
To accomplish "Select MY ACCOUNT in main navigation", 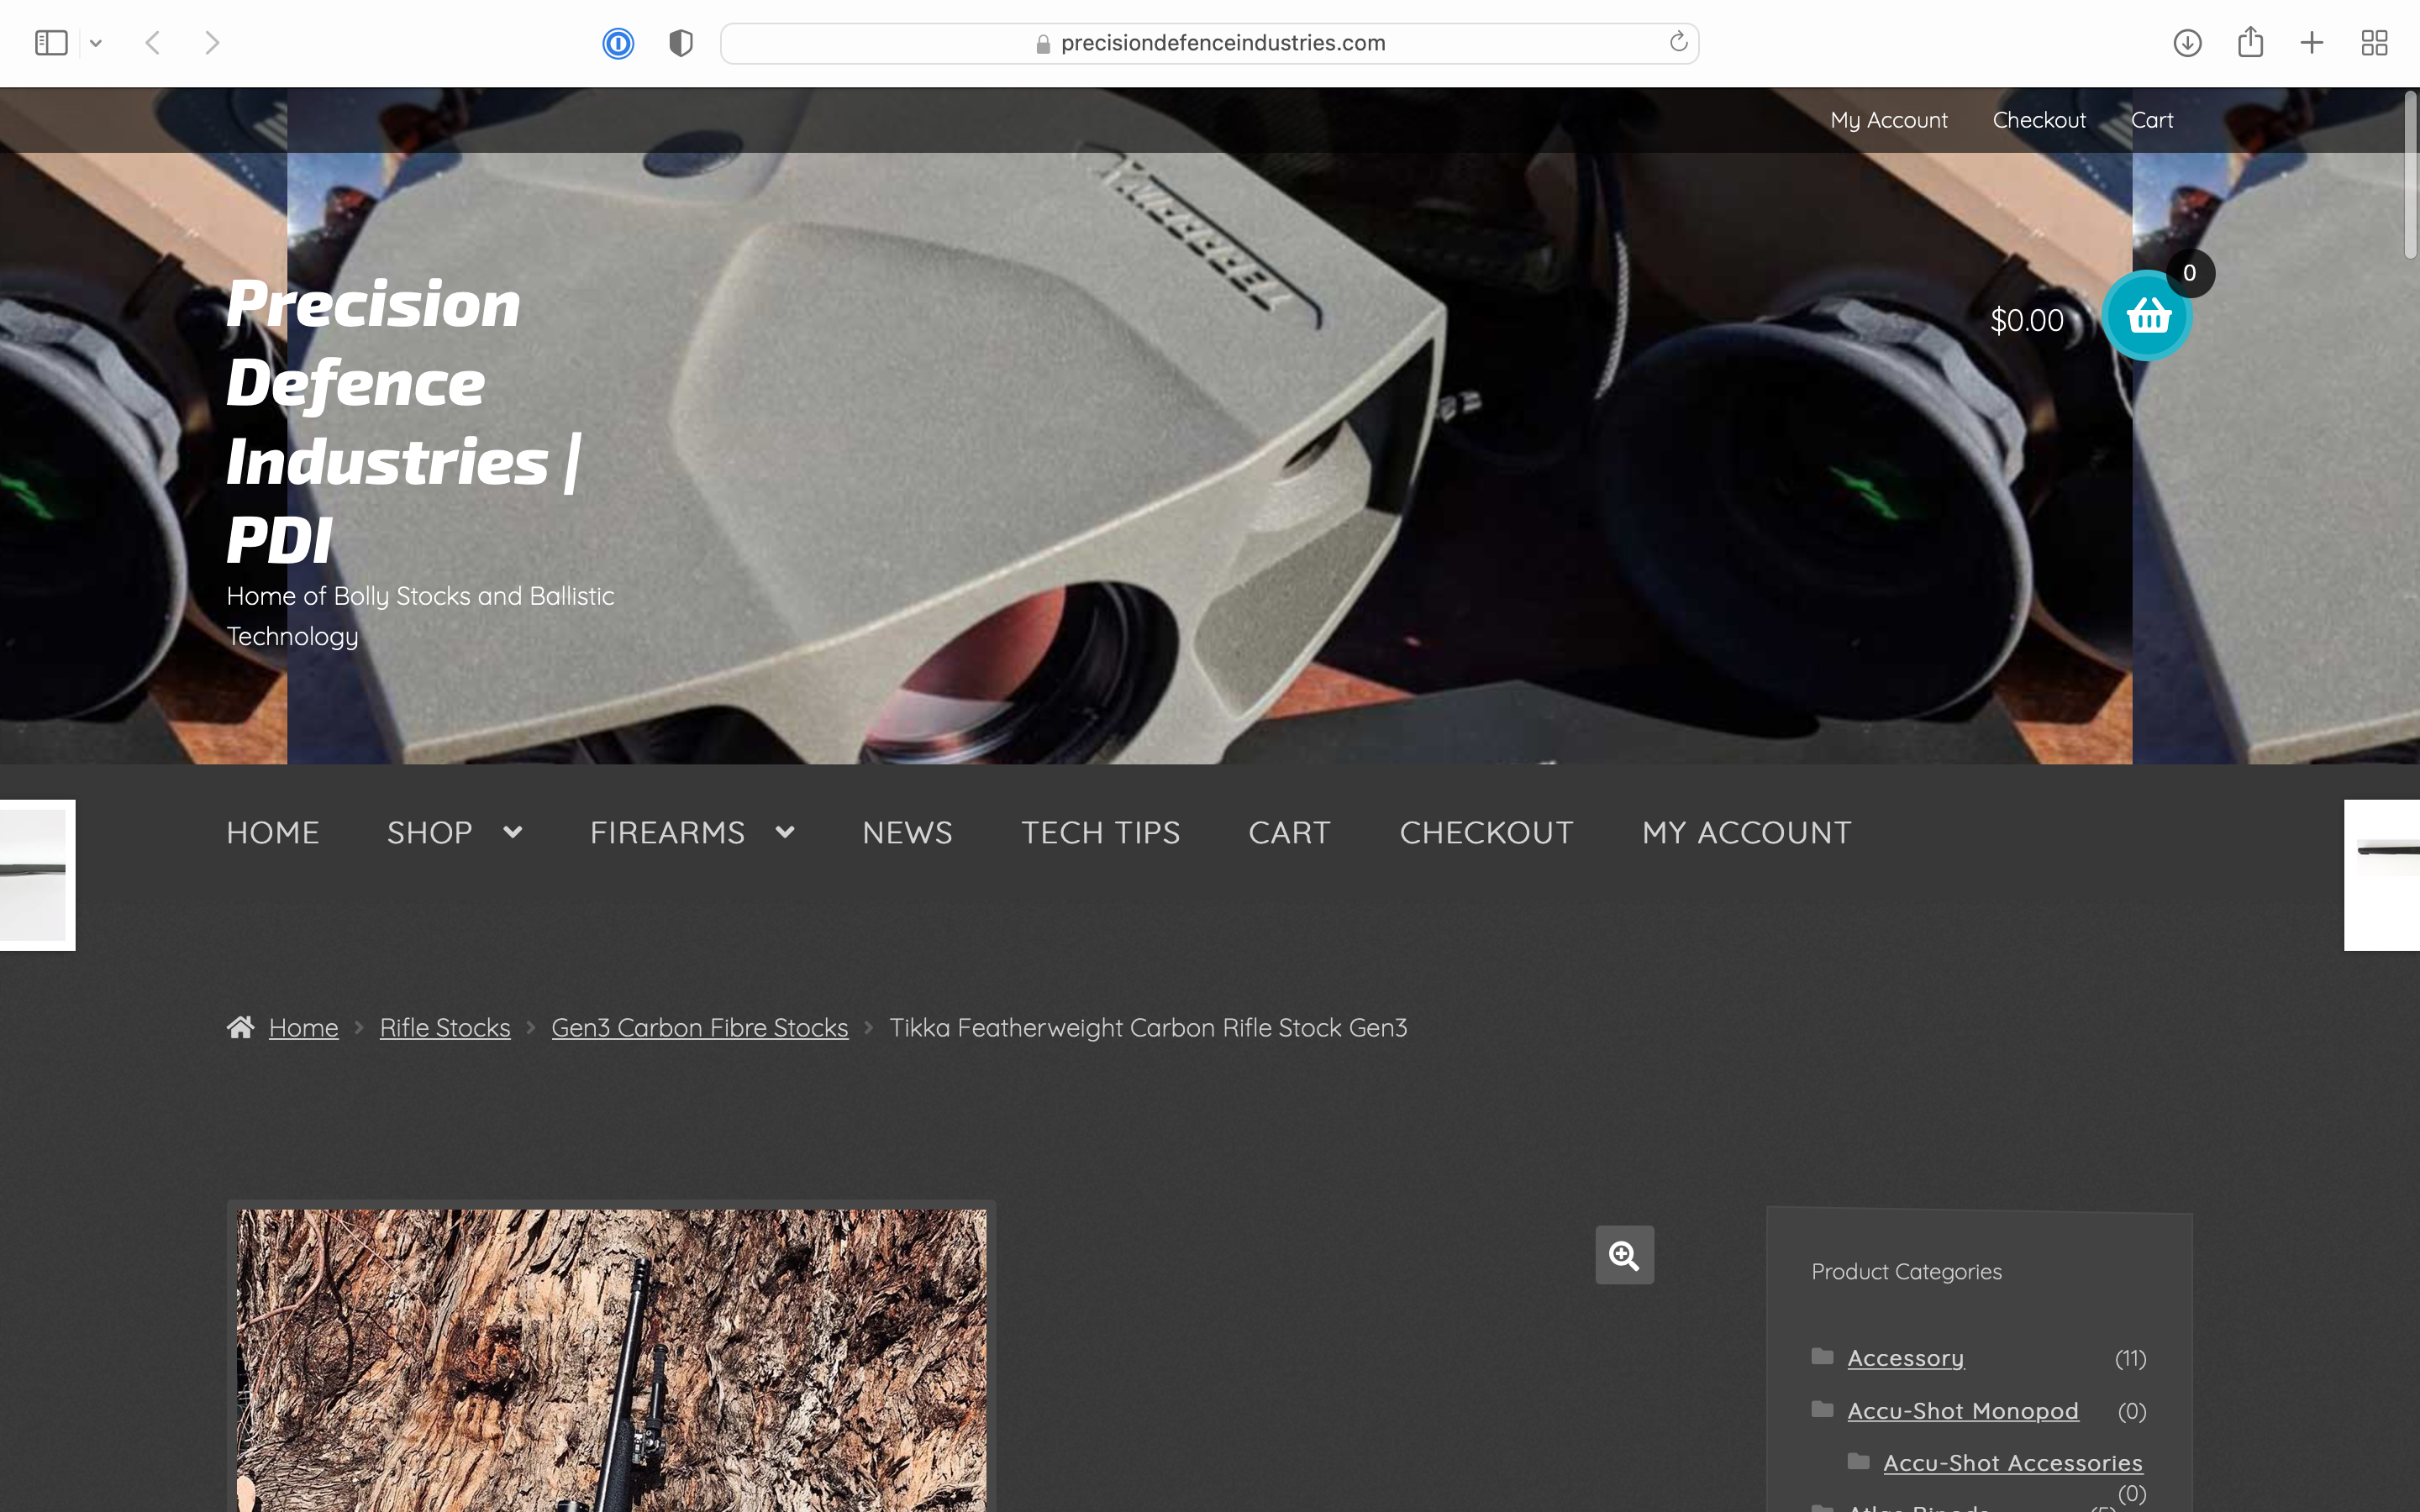I will [1746, 833].
